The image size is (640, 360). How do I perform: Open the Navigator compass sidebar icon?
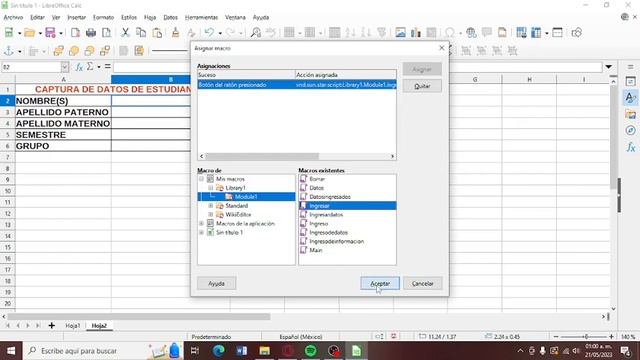pos(631,131)
